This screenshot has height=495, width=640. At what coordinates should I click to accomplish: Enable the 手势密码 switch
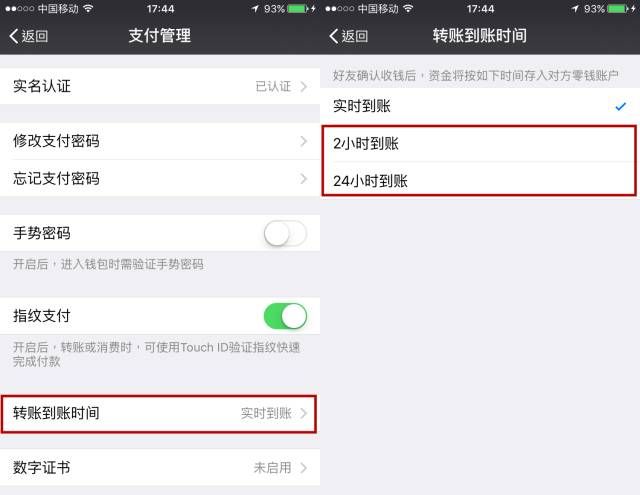pos(285,233)
